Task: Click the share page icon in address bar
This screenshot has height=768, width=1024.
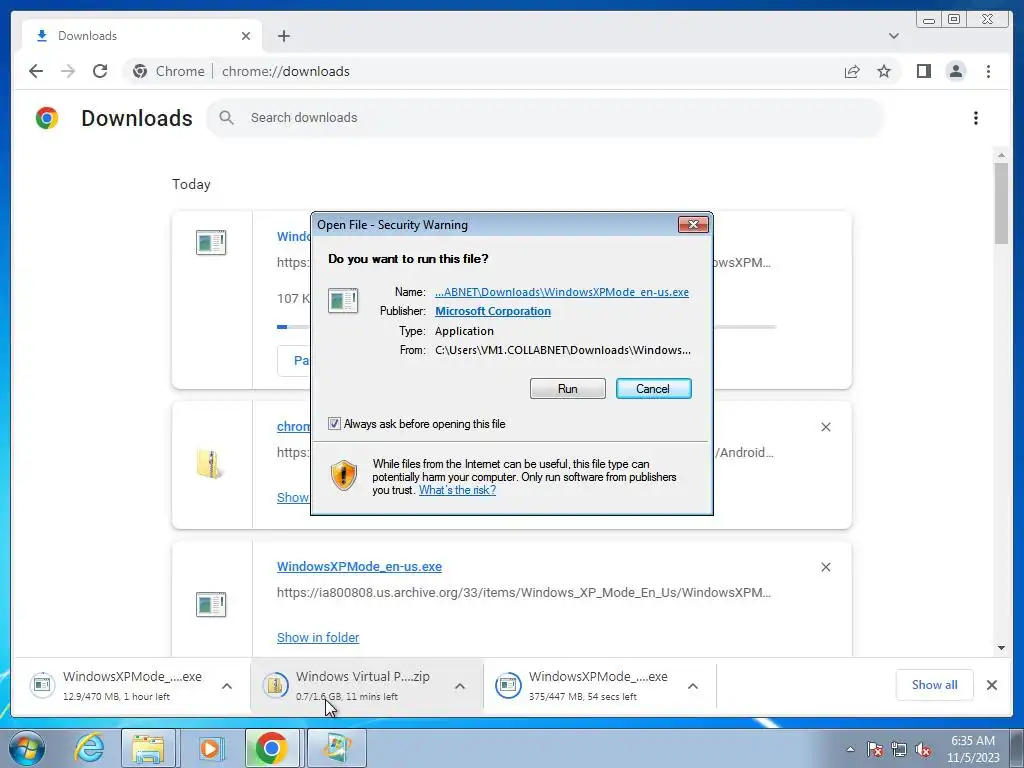Action: 852,71
